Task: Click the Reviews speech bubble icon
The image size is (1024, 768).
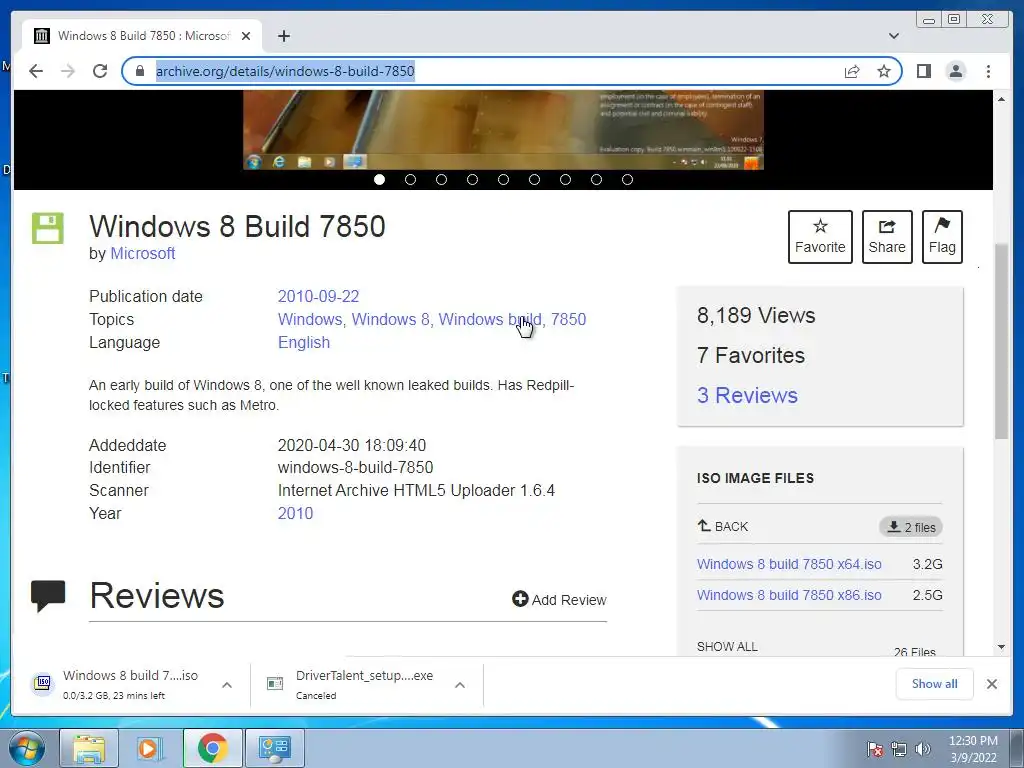Action: (48, 596)
